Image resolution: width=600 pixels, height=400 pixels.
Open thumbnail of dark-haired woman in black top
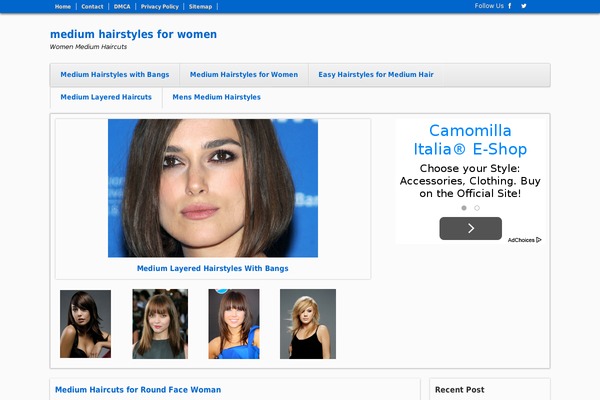[85, 324]
